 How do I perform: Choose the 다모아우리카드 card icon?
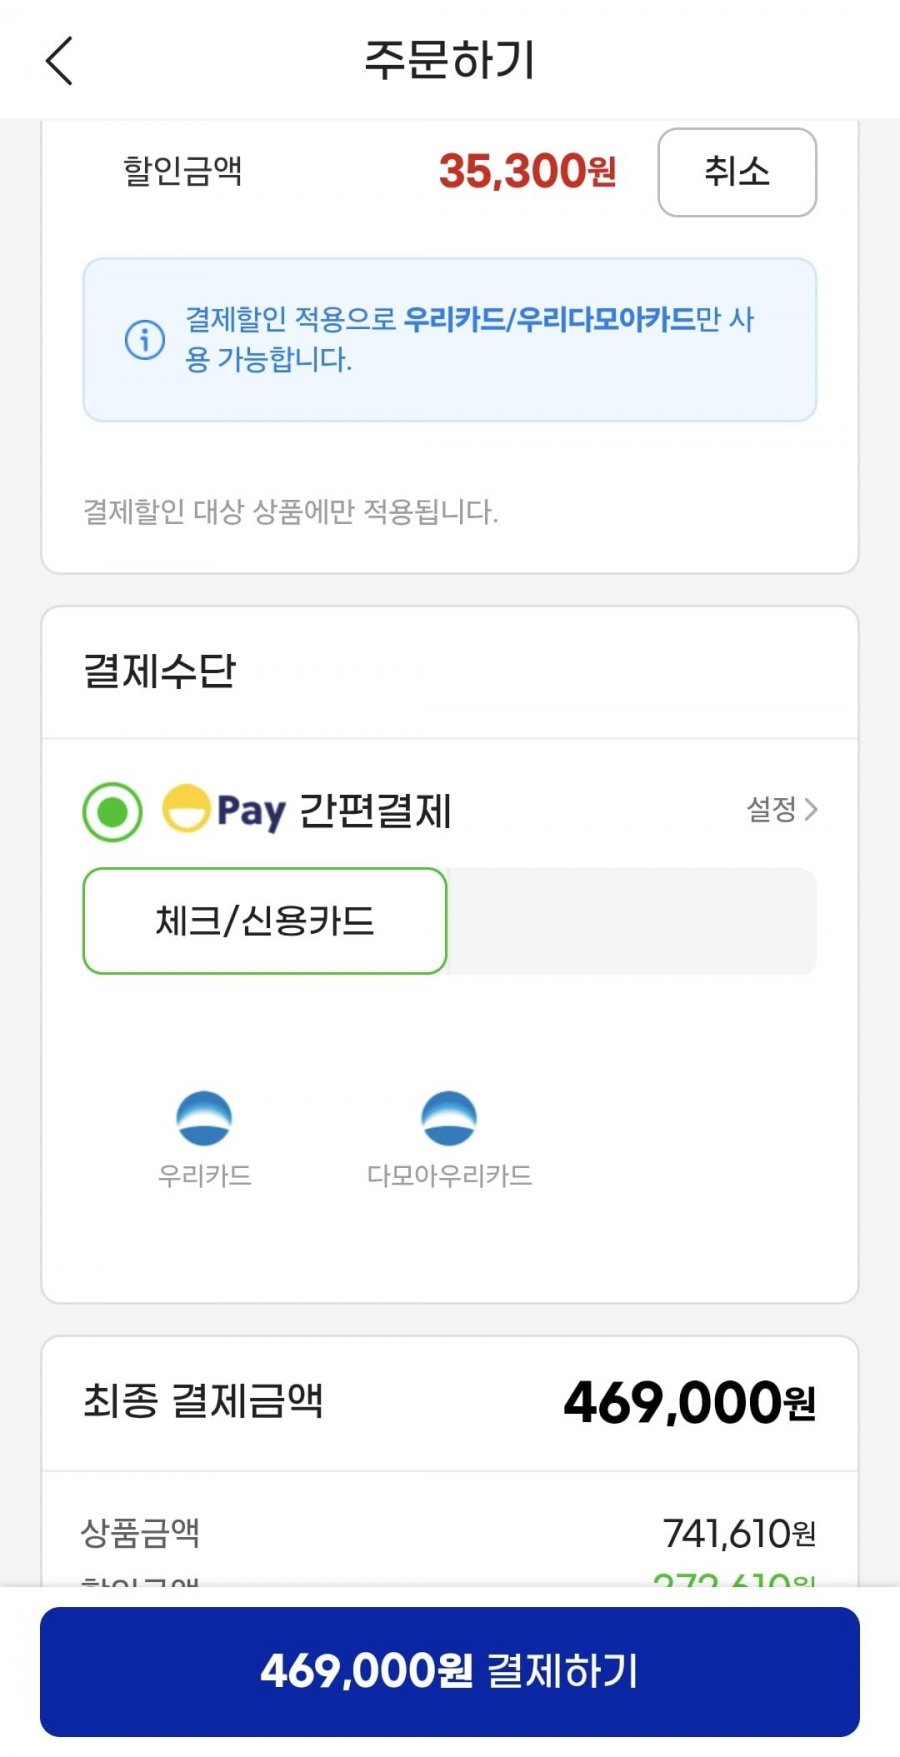(x=449, y=1118)
